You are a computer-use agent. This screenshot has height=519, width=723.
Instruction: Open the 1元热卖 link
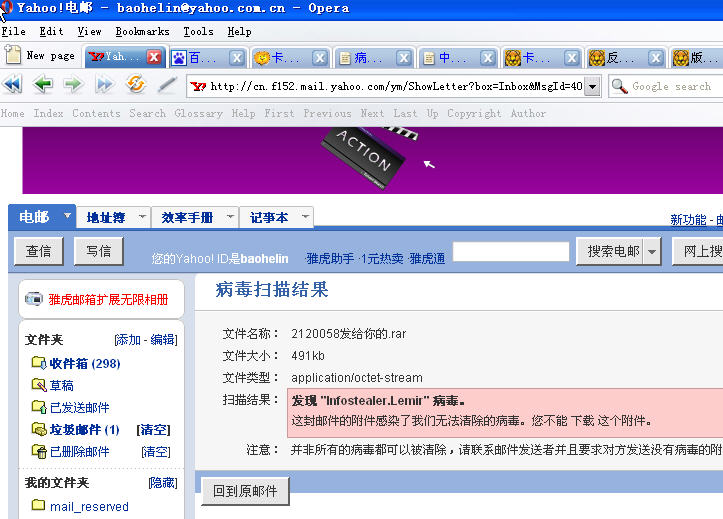point(382,259)
